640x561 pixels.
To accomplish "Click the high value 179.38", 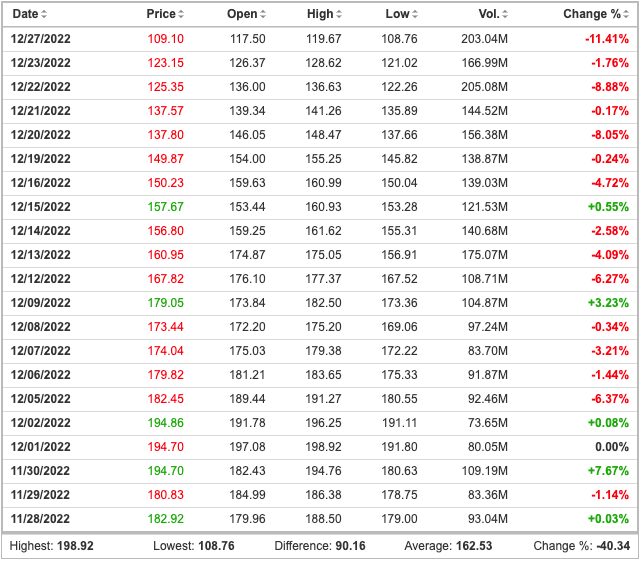I will (323, 351).
